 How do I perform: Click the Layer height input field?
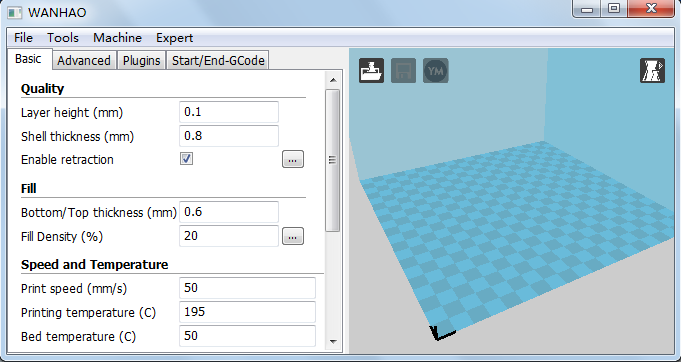click(x=229, y=112)
